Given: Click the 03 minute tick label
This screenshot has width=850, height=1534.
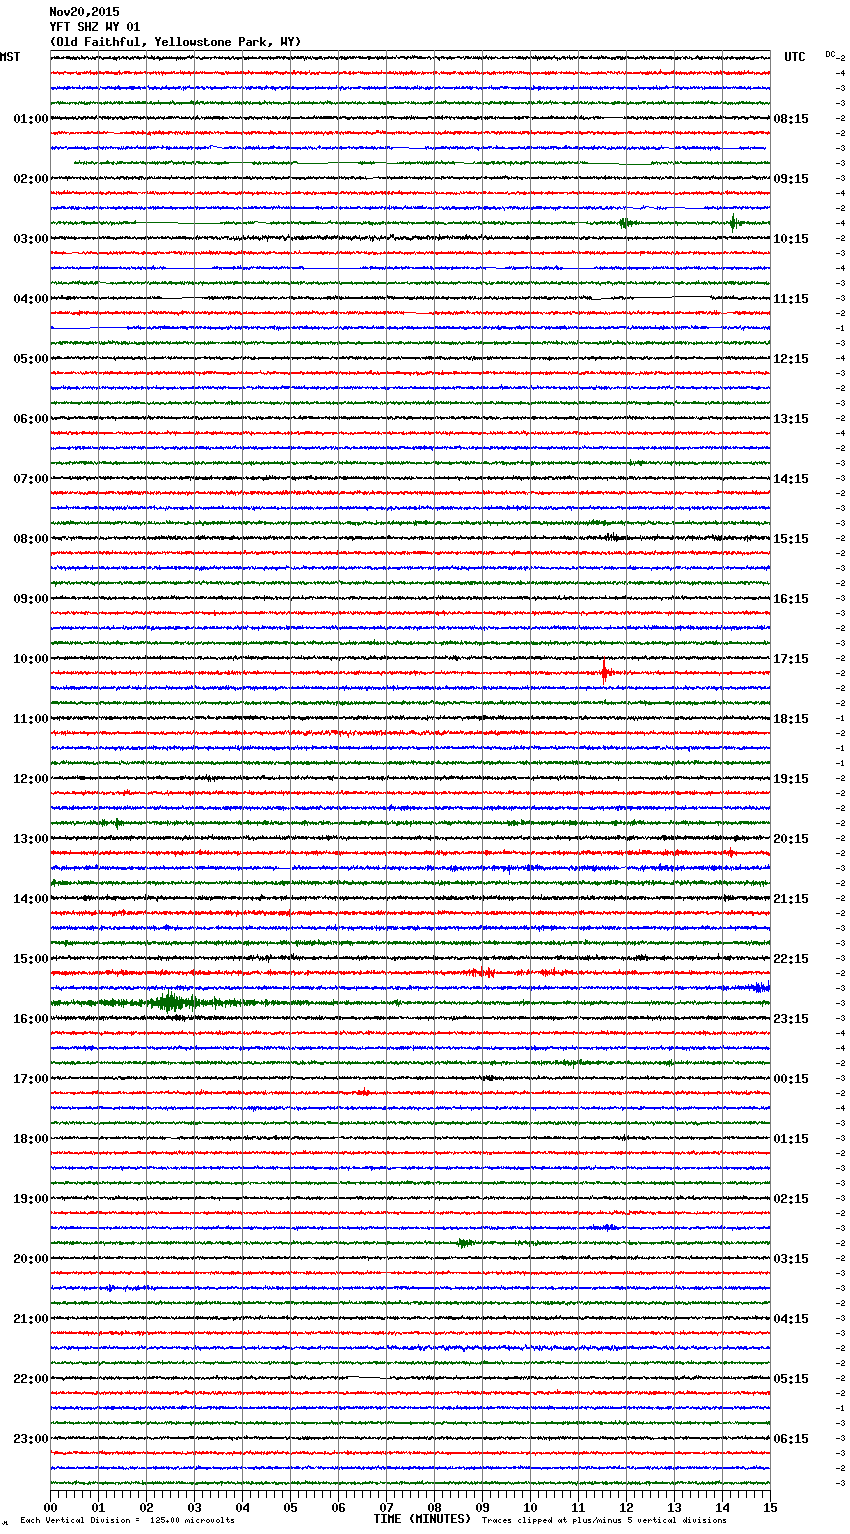Looking at the screenshot, I should point(194,1507).
